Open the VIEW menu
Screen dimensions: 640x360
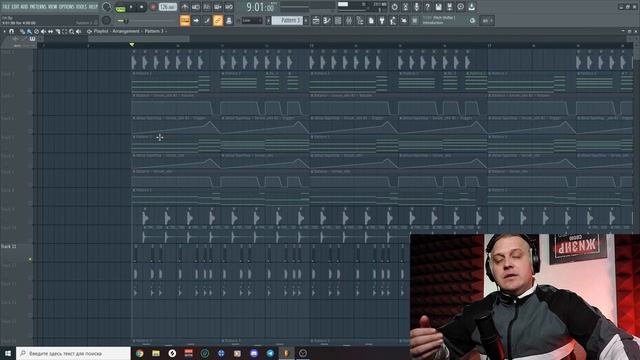click(x=53, y=7)
